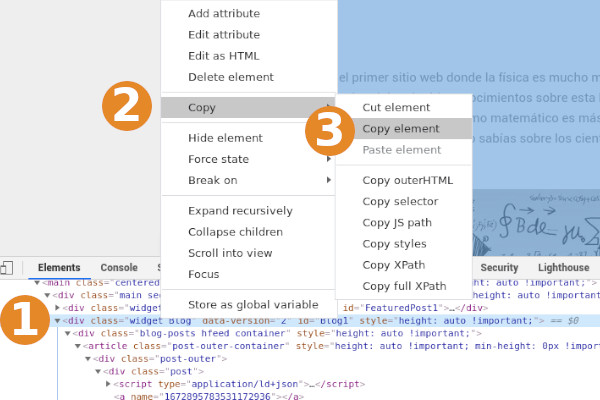
Task: Expand the FeaturedPost1 widget div
Action: 57,308
